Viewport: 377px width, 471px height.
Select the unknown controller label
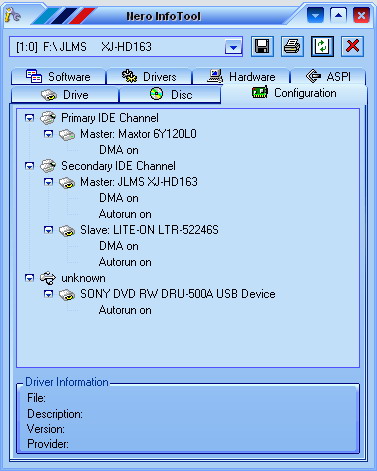83,278
